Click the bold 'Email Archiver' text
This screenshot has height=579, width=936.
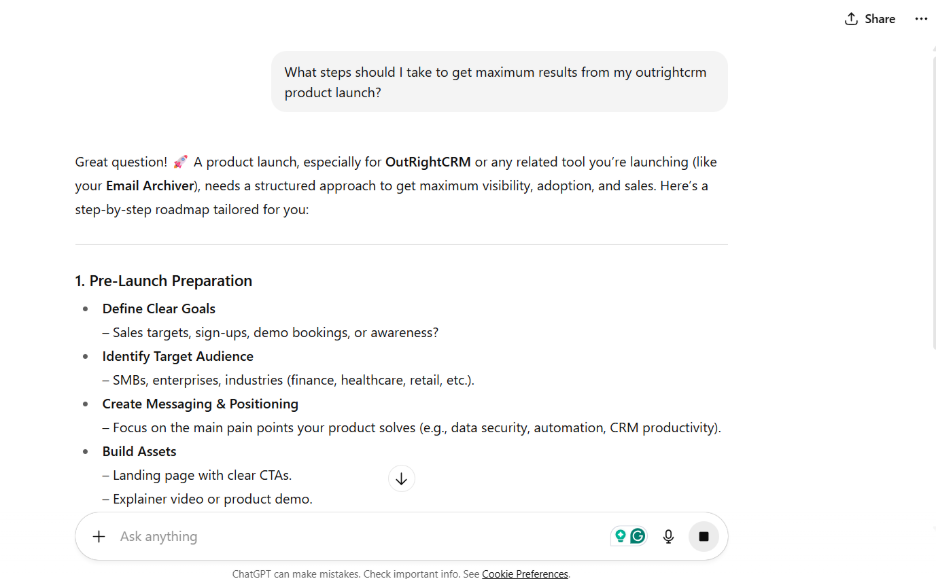pyautogui.click(x=150, y=186)
